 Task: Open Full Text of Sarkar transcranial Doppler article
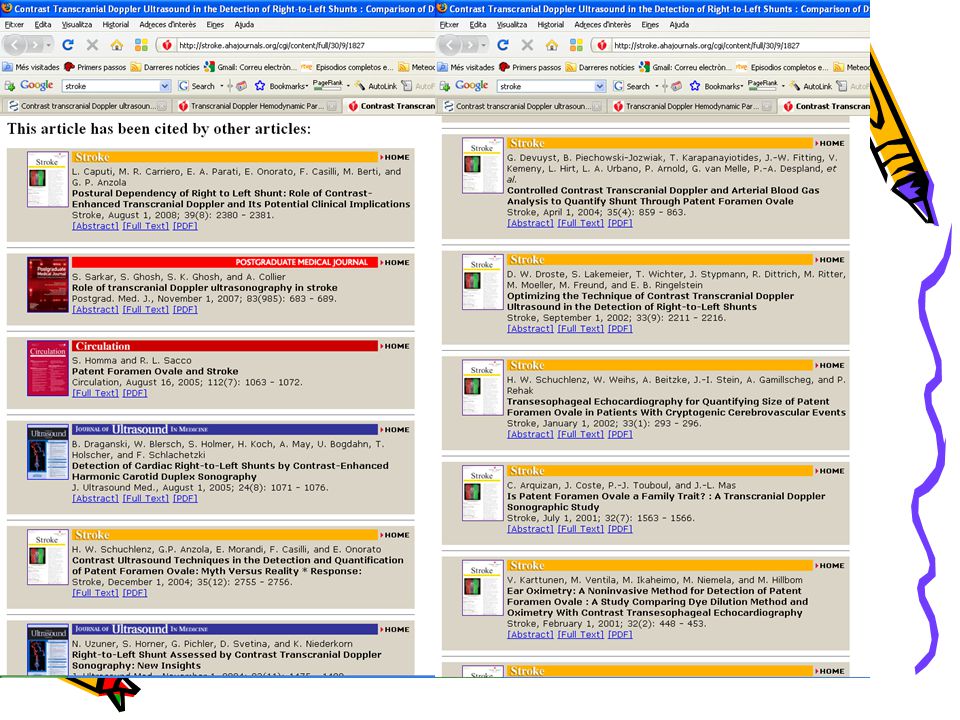pos(145,309)
